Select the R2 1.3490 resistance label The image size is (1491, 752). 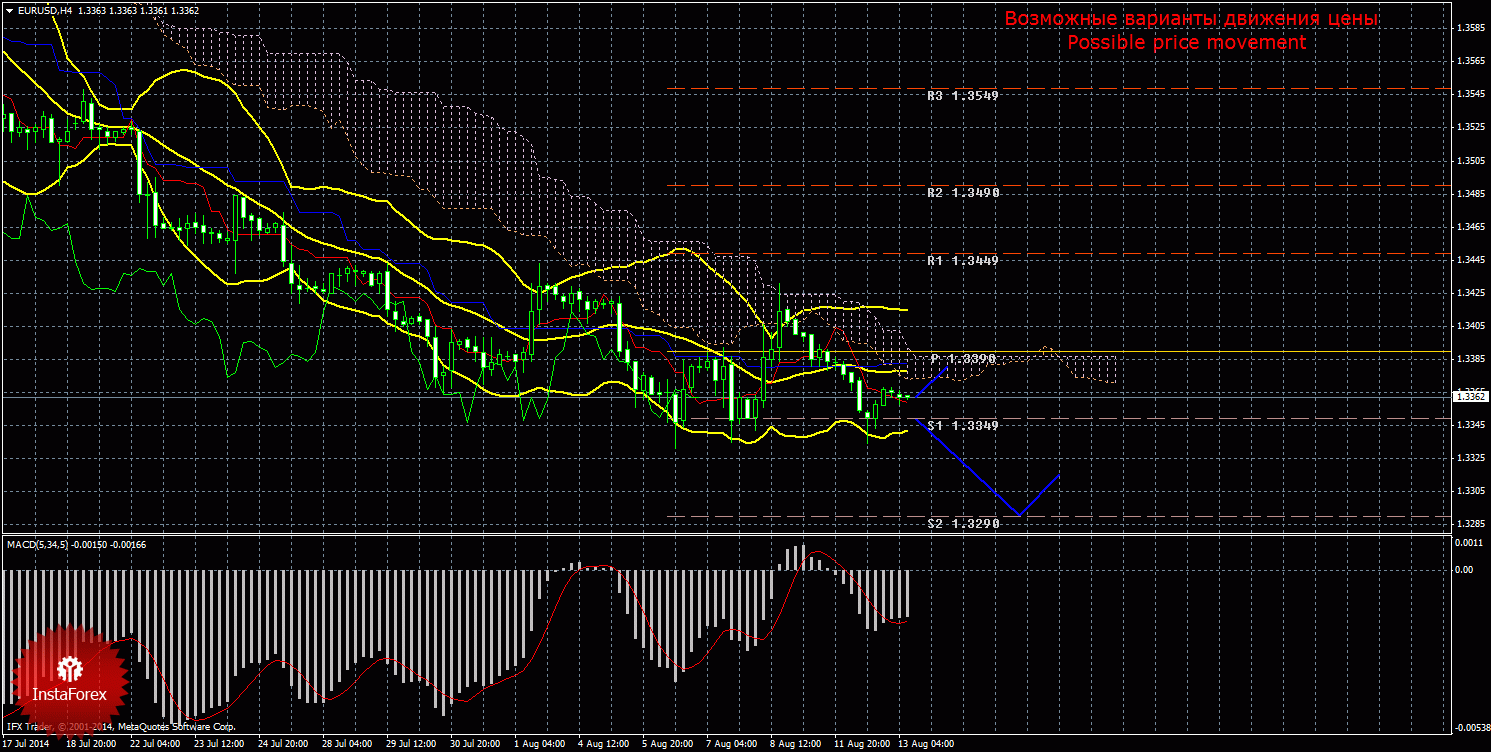point(962,192)
